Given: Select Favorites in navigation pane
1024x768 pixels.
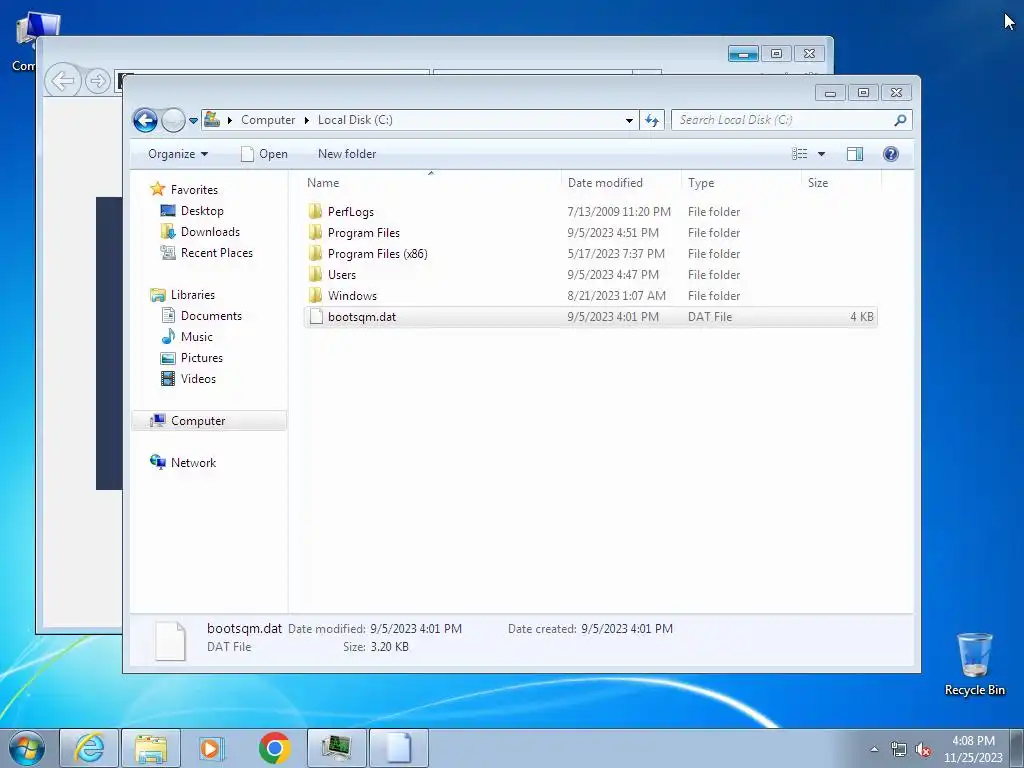Looking at the screenshot, I should pyautogui.click(x=194, y=189).
